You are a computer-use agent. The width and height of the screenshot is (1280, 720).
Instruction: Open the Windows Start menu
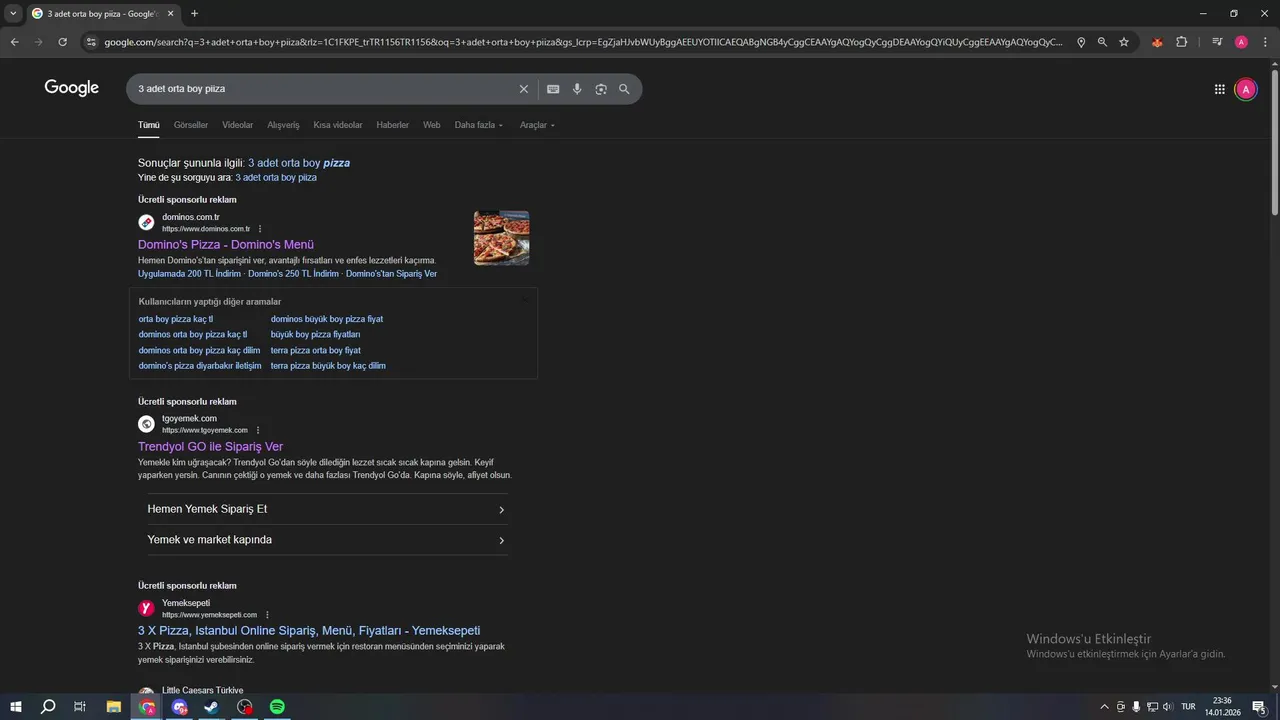click(x=16, y=707)
